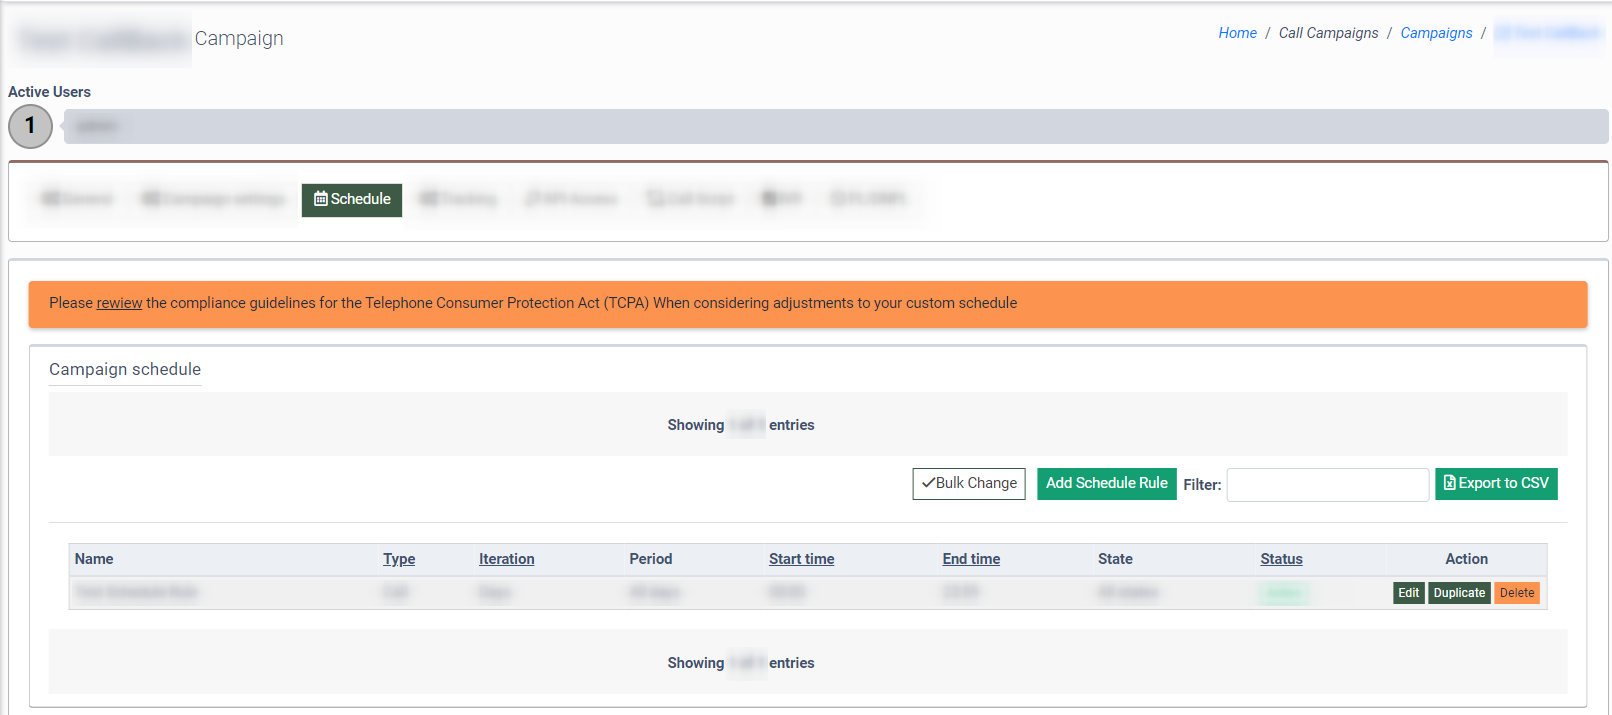Delete the schedule rule using orange button
Viewport: 1612px width, 715px height.
(x=1516, y=593)
